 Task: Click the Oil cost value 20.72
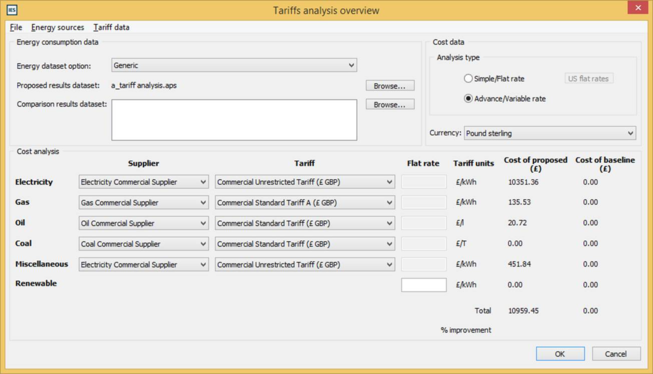click(x=517, y=223)
